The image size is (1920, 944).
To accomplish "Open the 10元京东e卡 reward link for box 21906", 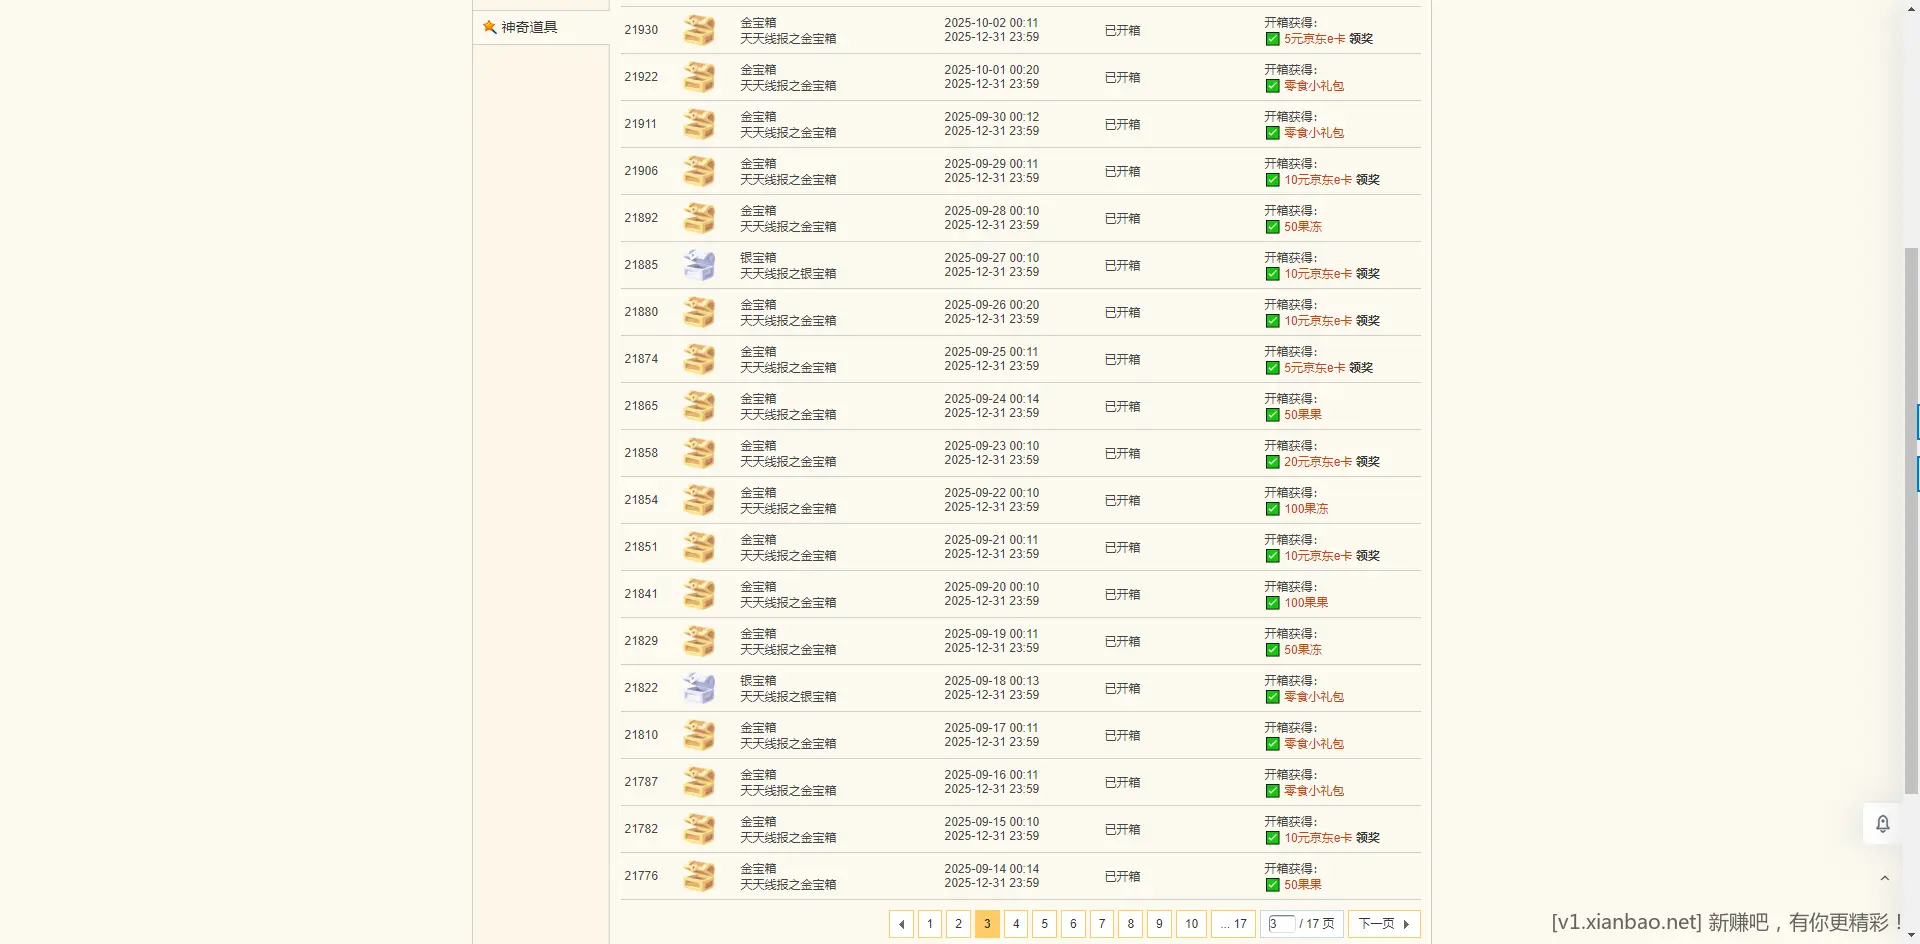I will pyautogui.click(x=1317, y=180).
